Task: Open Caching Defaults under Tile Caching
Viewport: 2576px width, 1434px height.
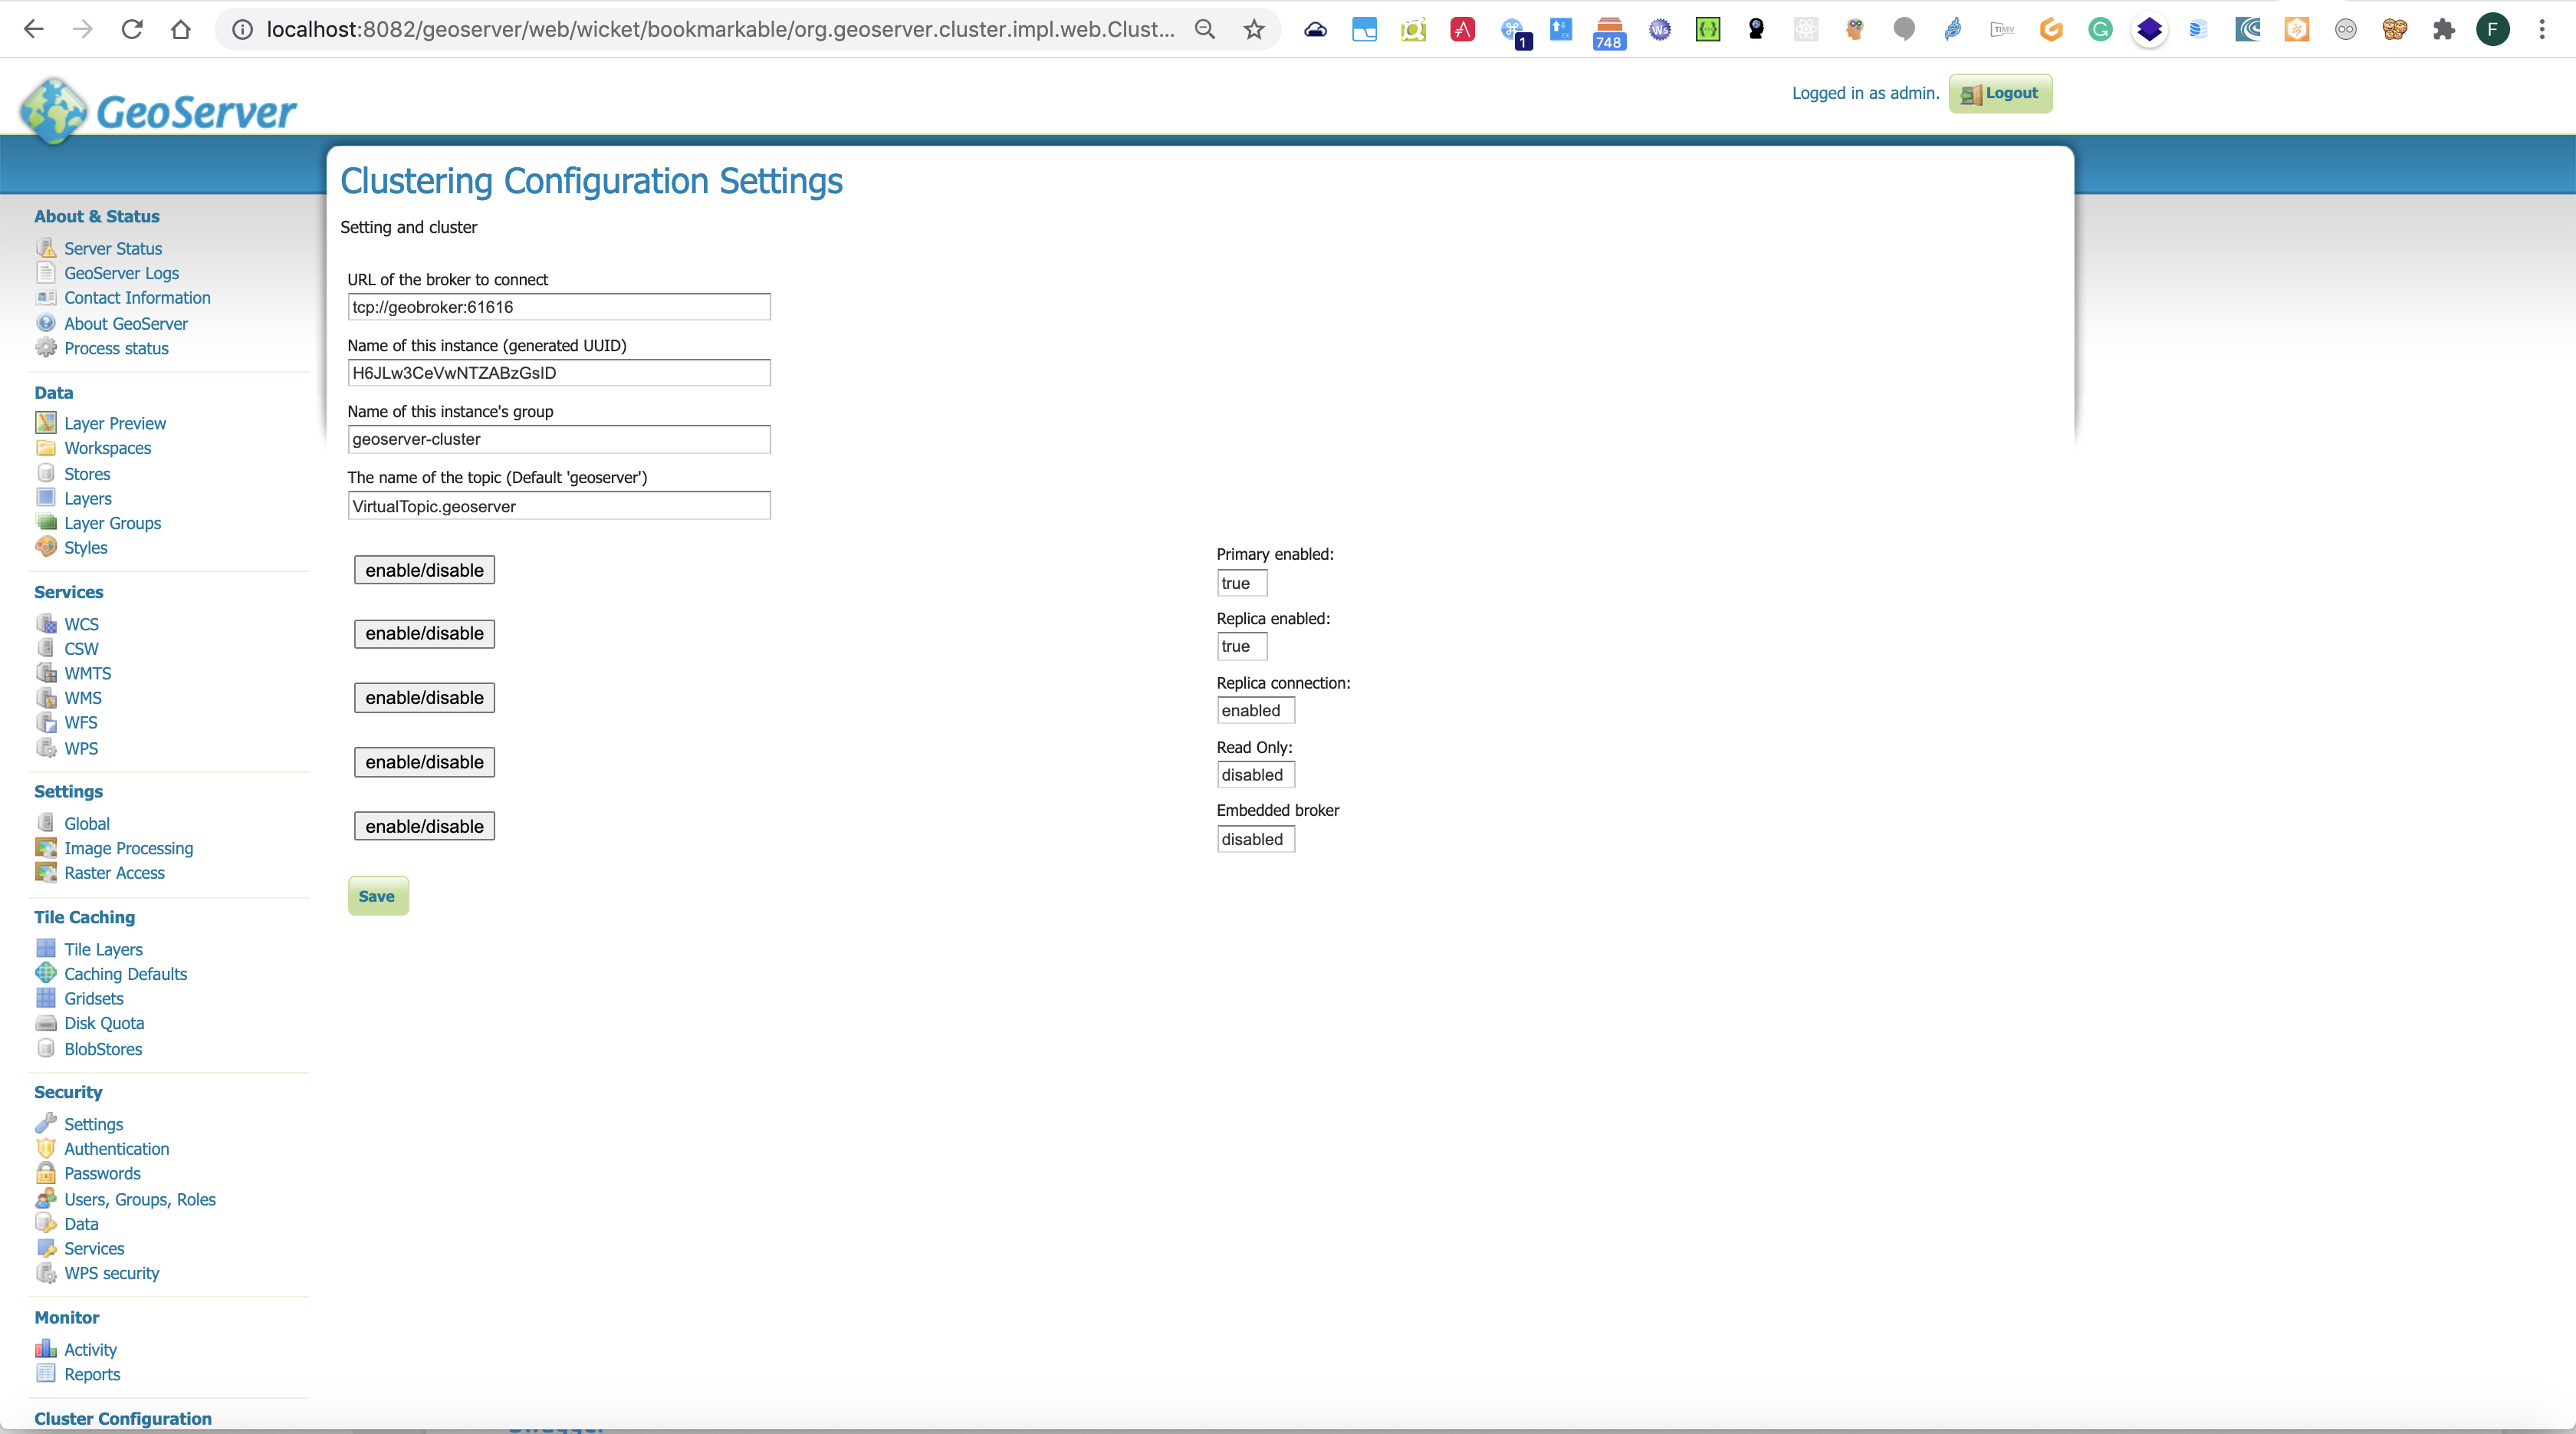Action: pyautogui.click(x=124, y=972)
